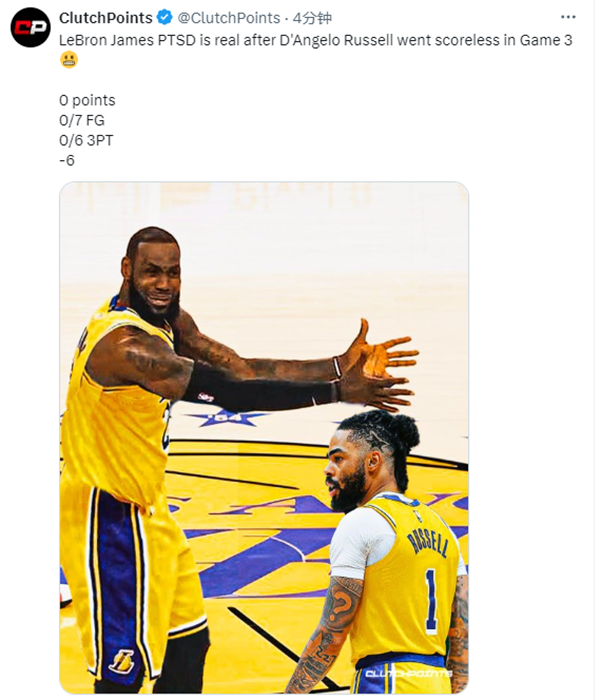The image size is (600, 700).
Task: Open the 4分钟 timestamp link
Action: coord(312,18)
